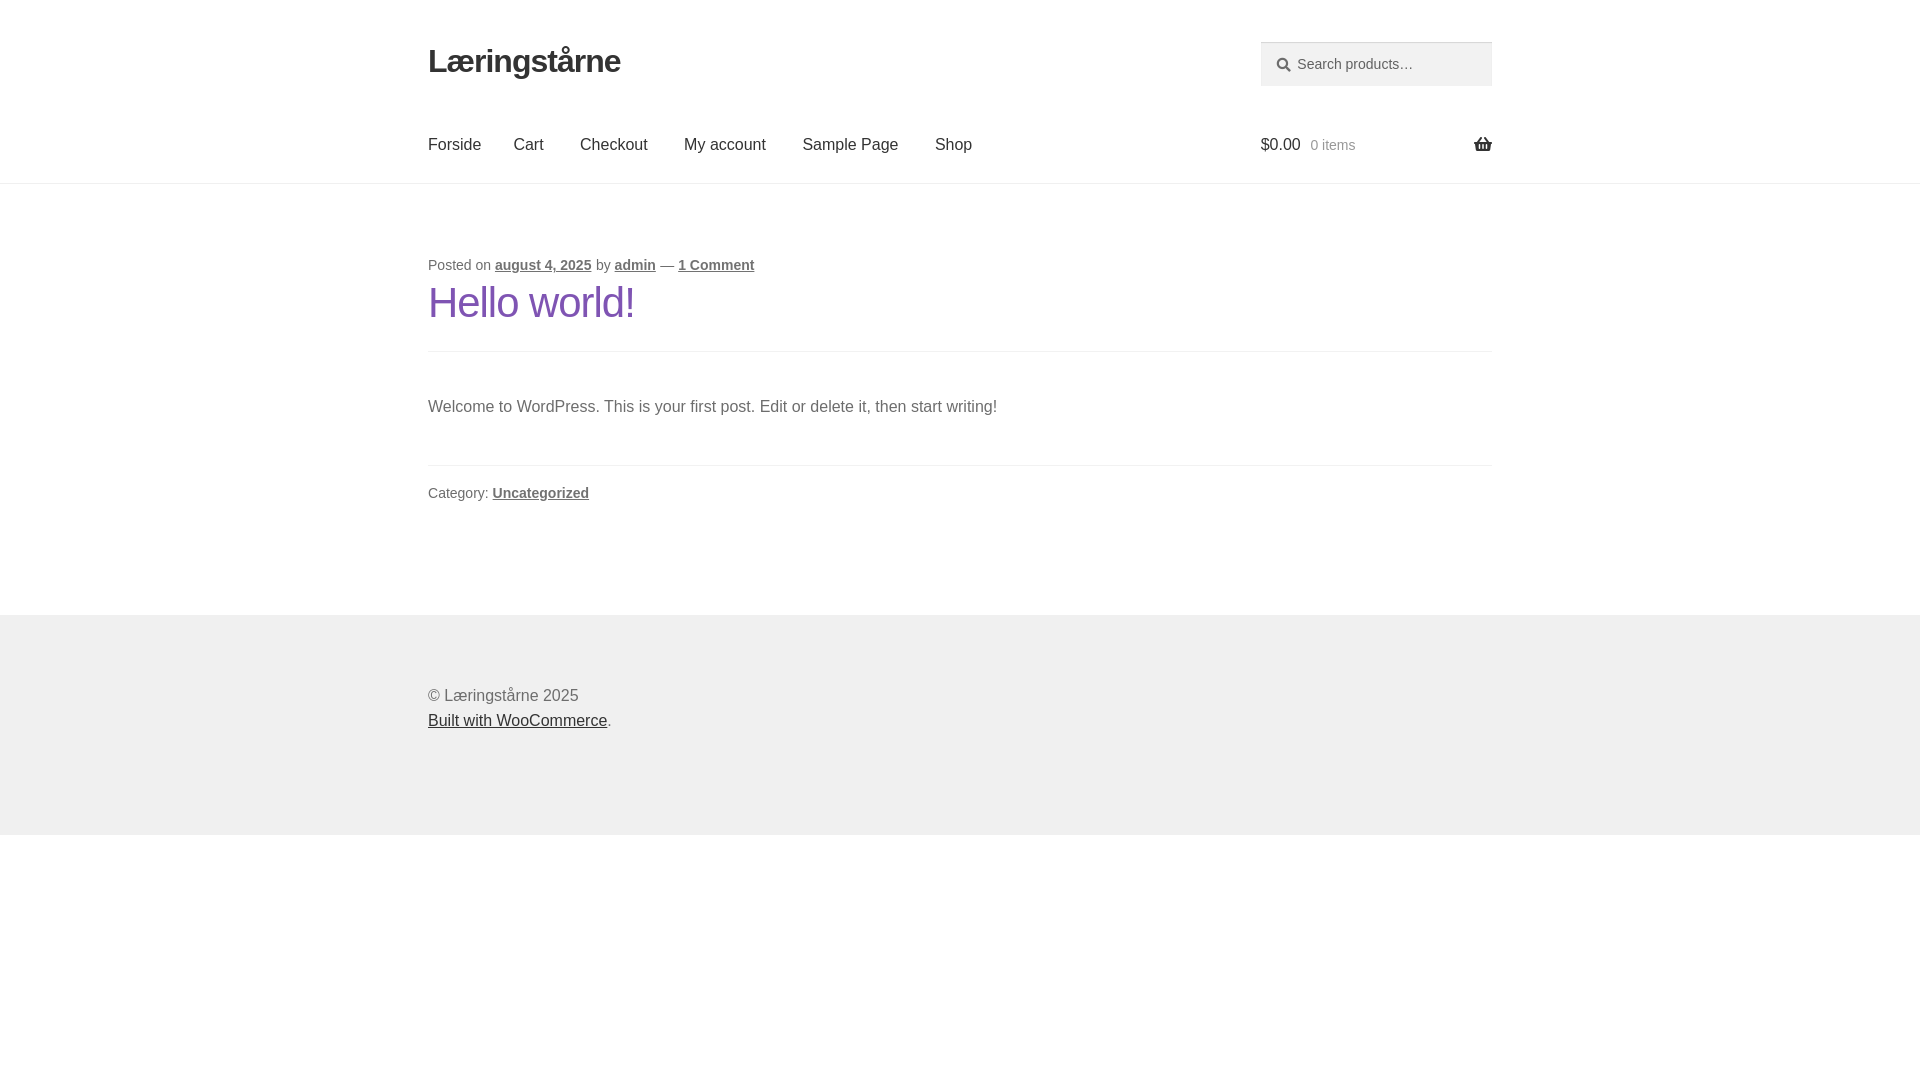Open the august 4, 2025 date link
This screenshot has height=1080, width=1920.
(543, 265)
